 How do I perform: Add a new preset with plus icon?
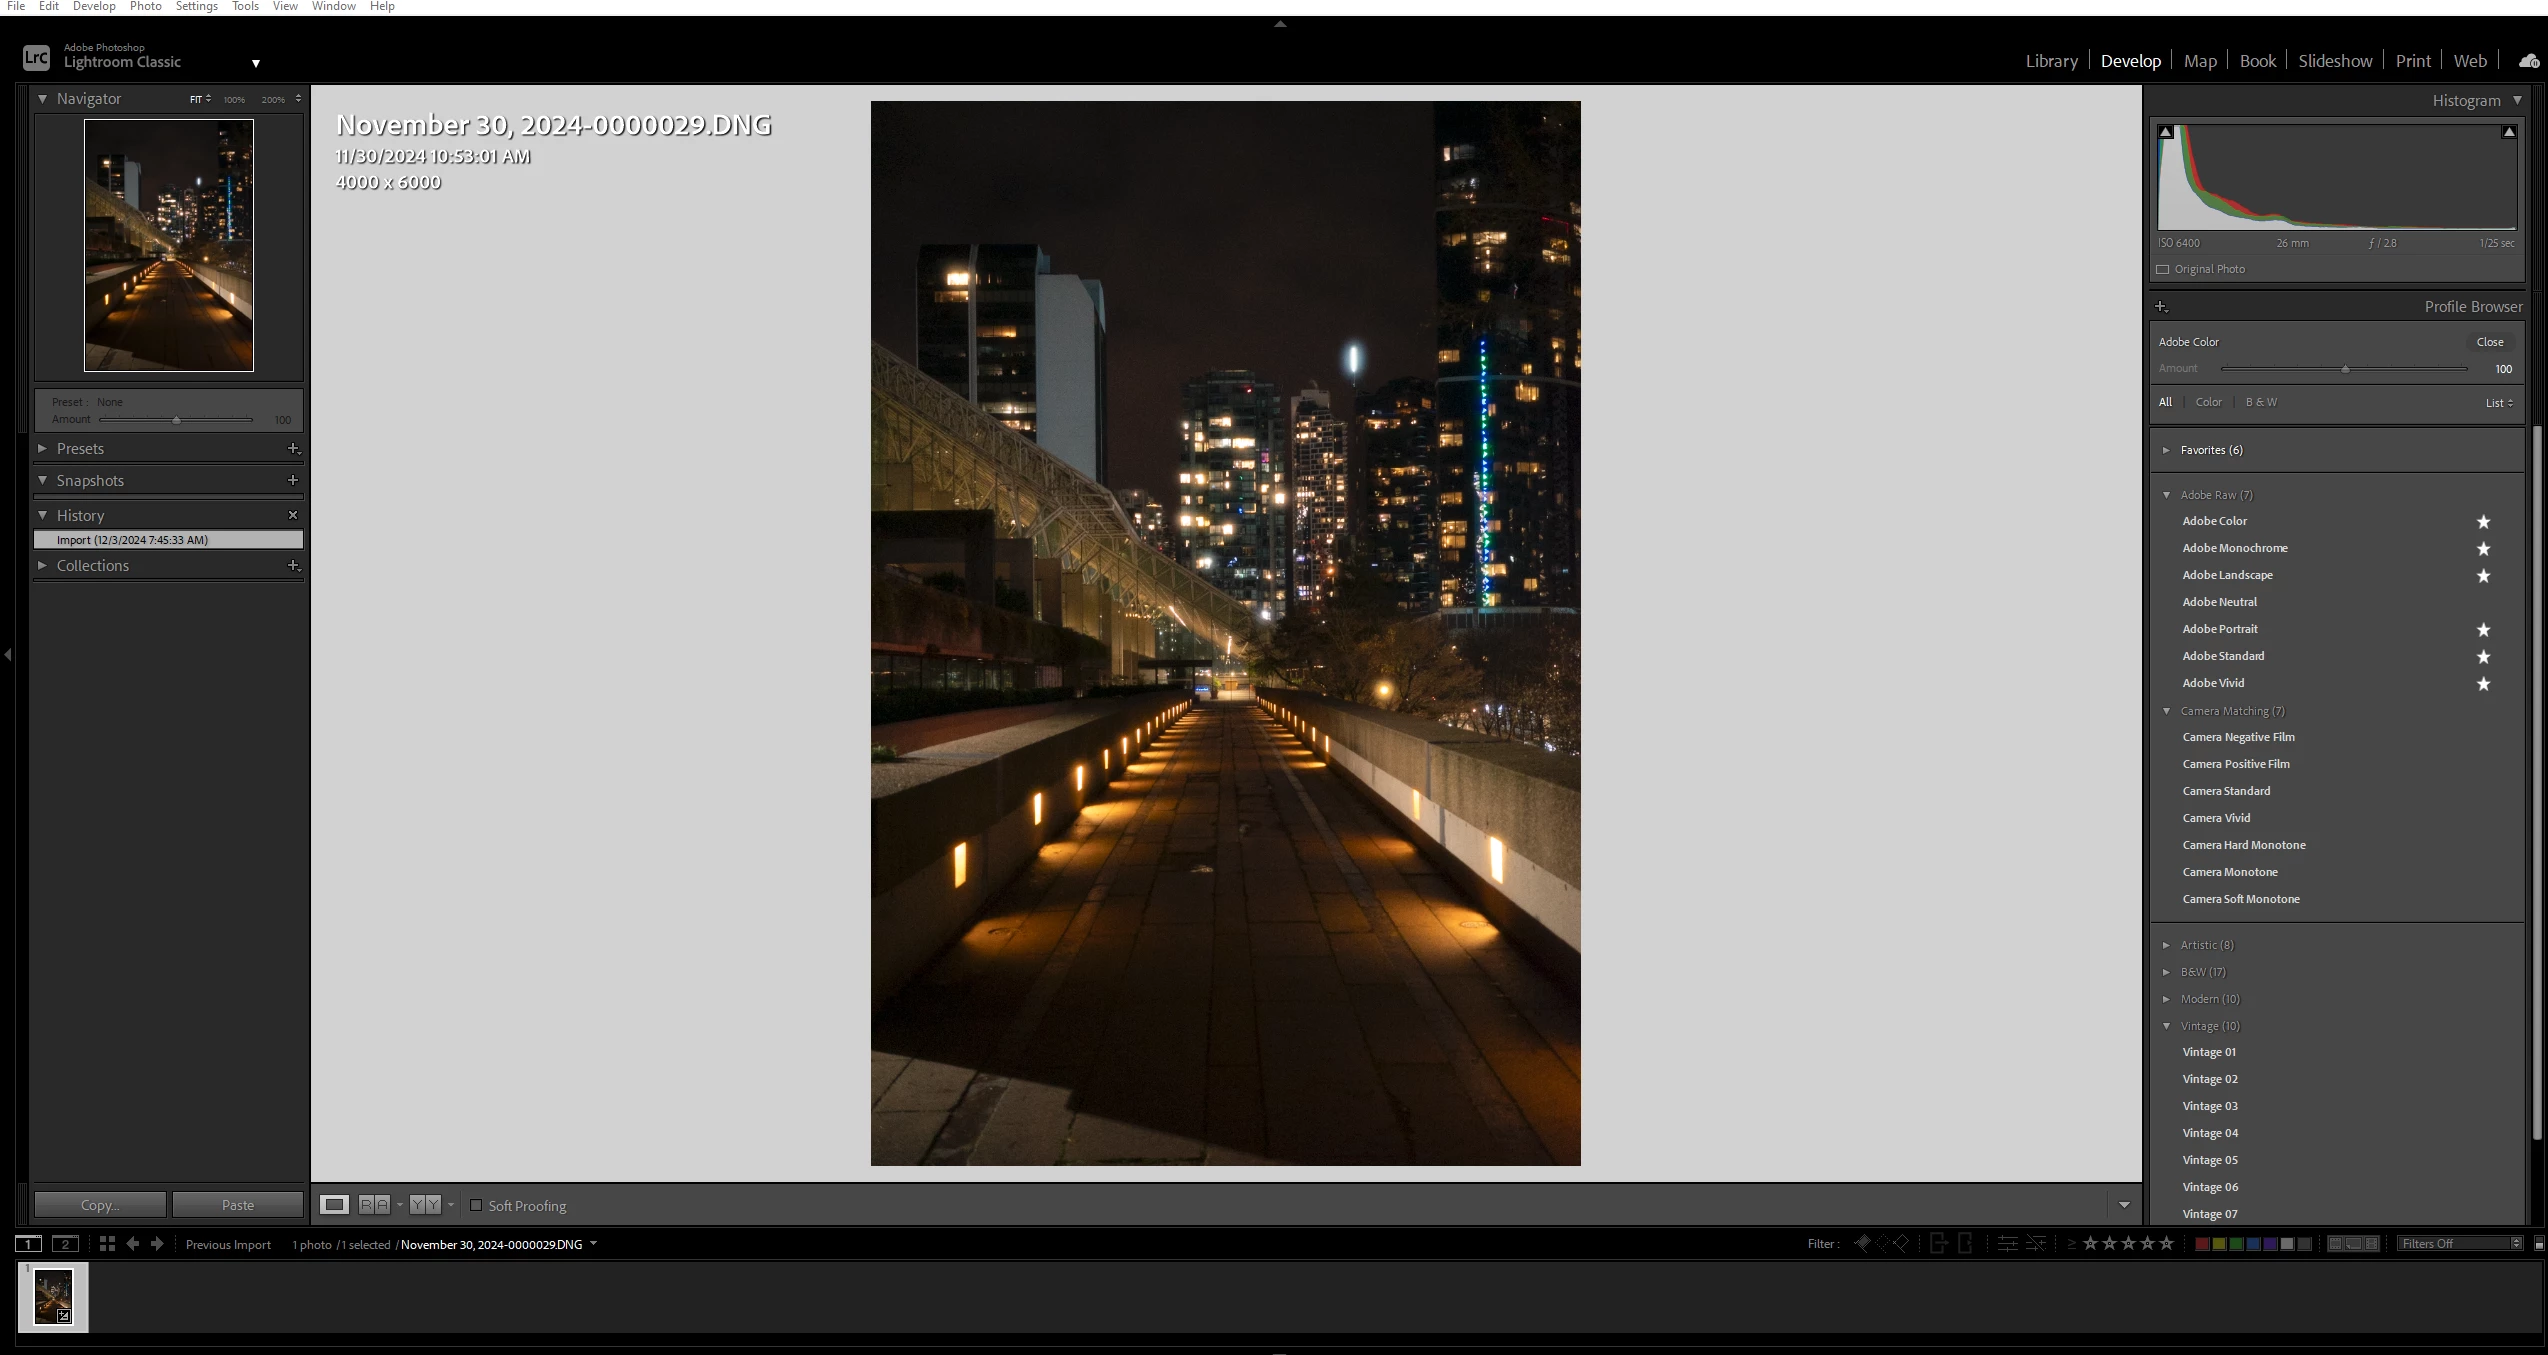click(293, 448)
